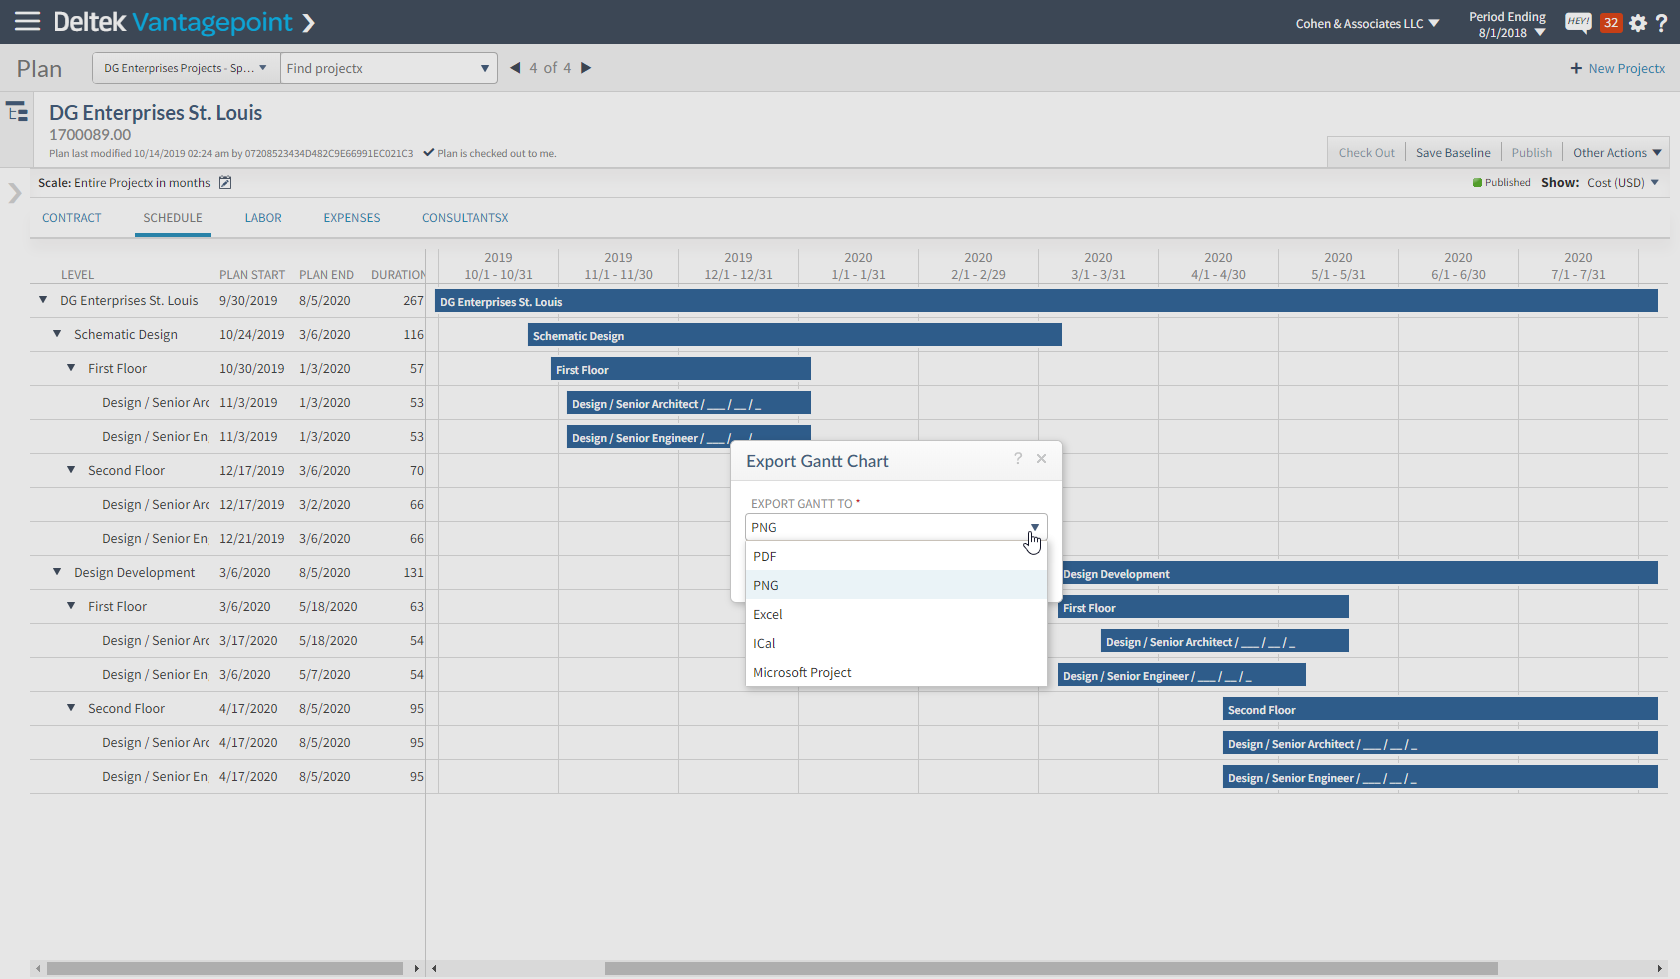1680x979 pixels.
Task: Switch to the Consultantsx tab
Action: point(465,218)
